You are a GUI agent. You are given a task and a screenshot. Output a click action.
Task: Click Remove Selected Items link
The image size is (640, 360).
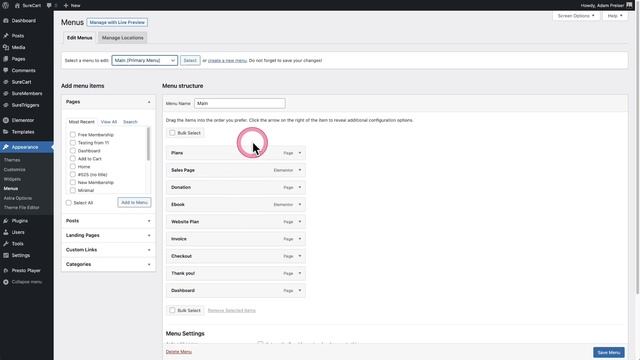tap(231, 311)
